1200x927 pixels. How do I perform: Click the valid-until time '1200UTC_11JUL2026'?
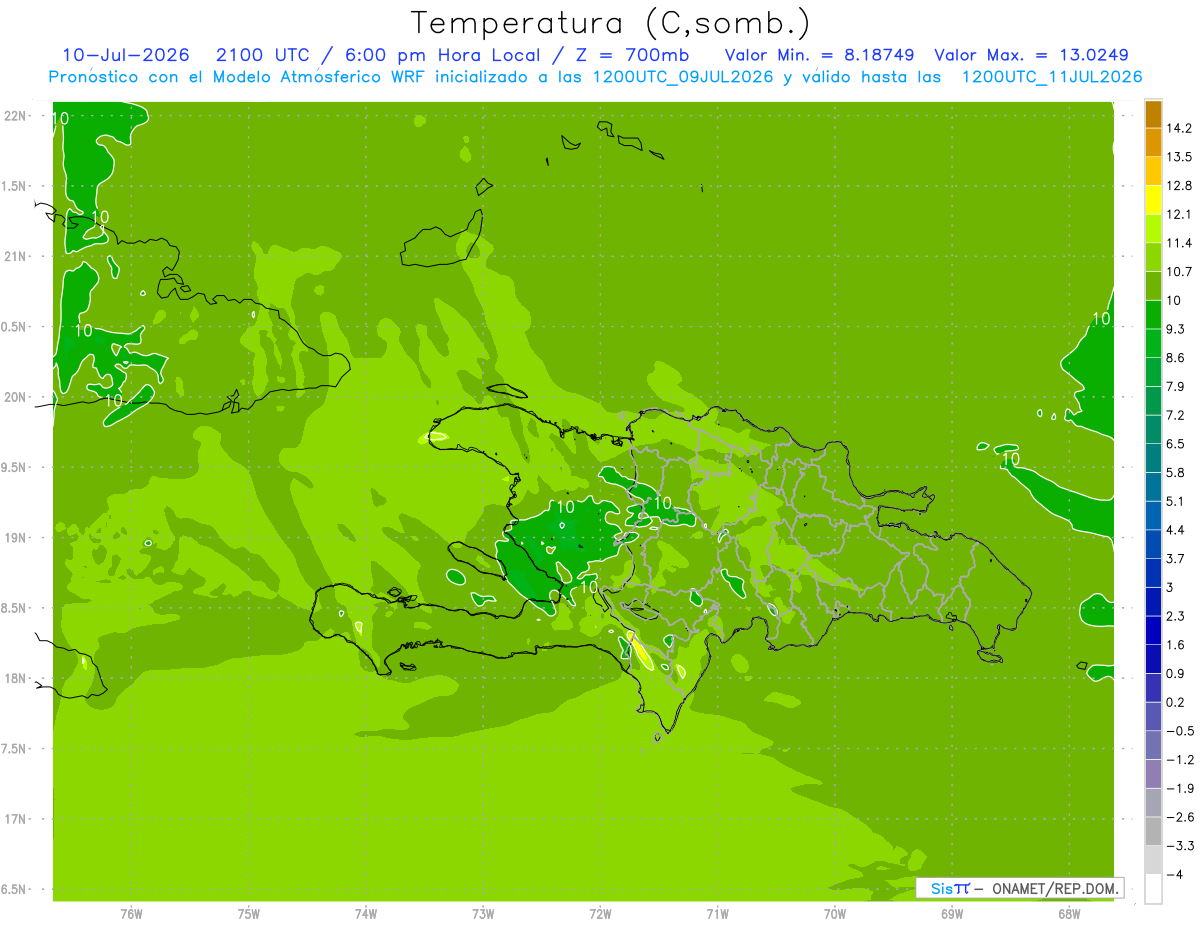click(x=1052, y=77)
